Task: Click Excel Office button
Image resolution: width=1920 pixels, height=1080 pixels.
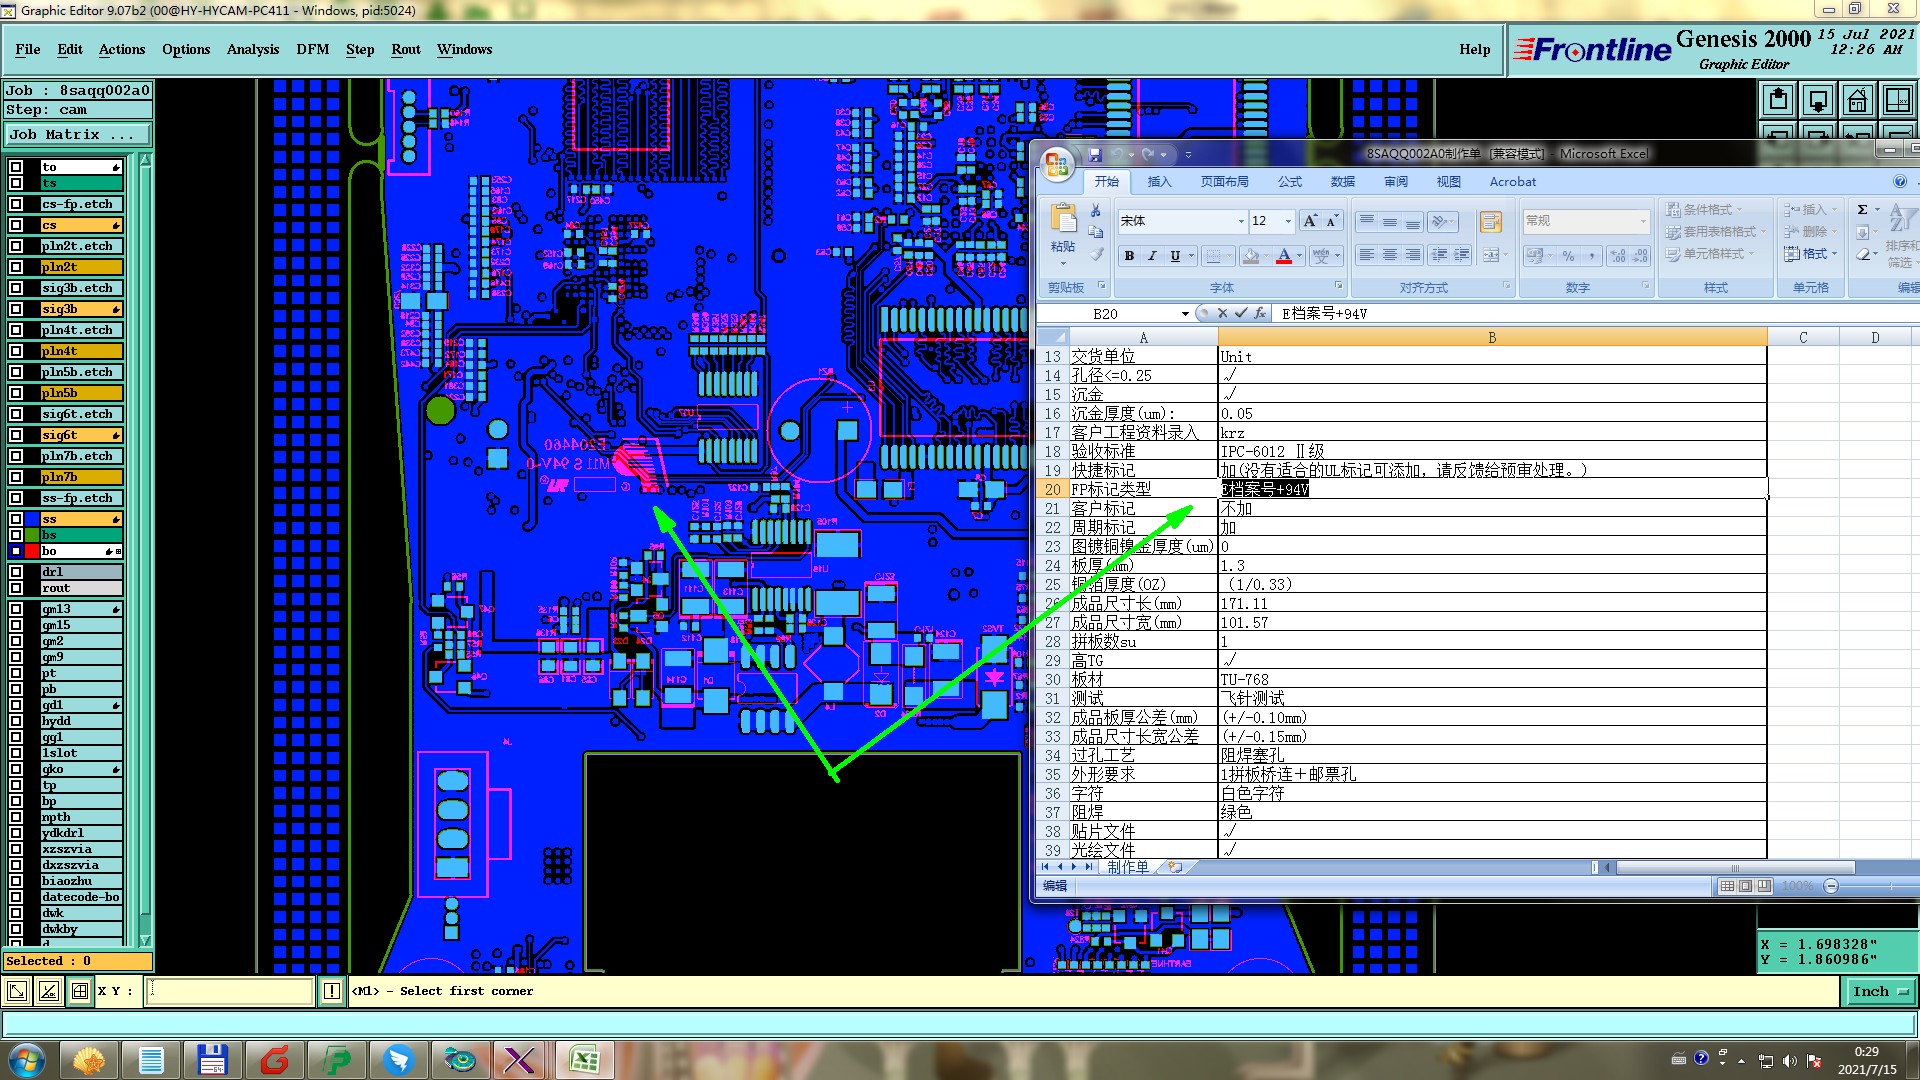Action: point(1057,163)
